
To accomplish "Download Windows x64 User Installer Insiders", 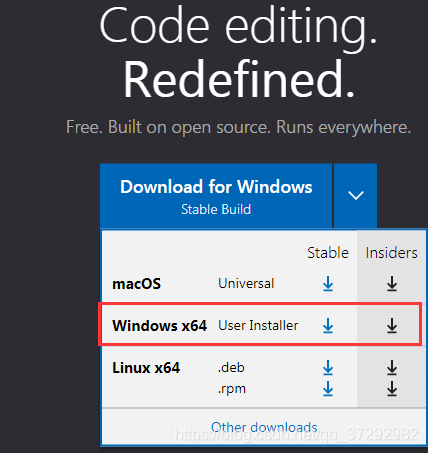I will click(x=392, y=326).
